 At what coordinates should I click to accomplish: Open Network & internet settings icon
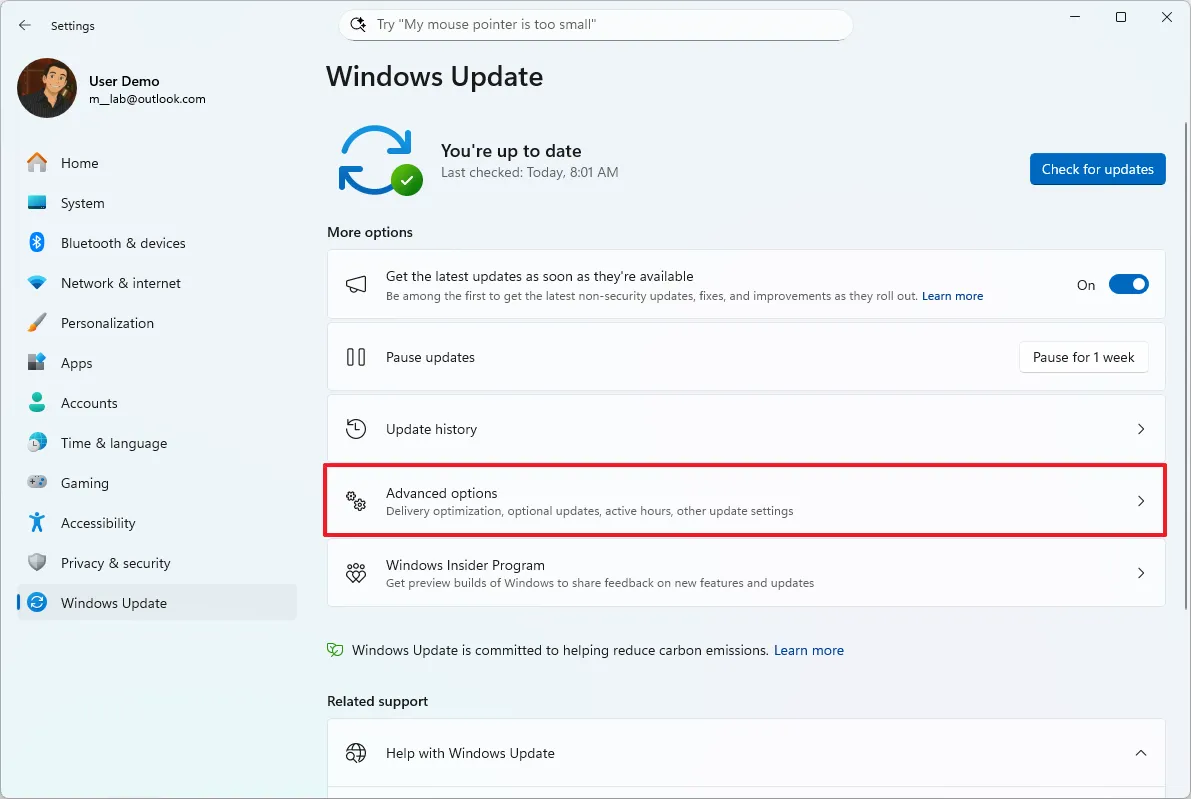pyautogui.click(x=37, y=282)
